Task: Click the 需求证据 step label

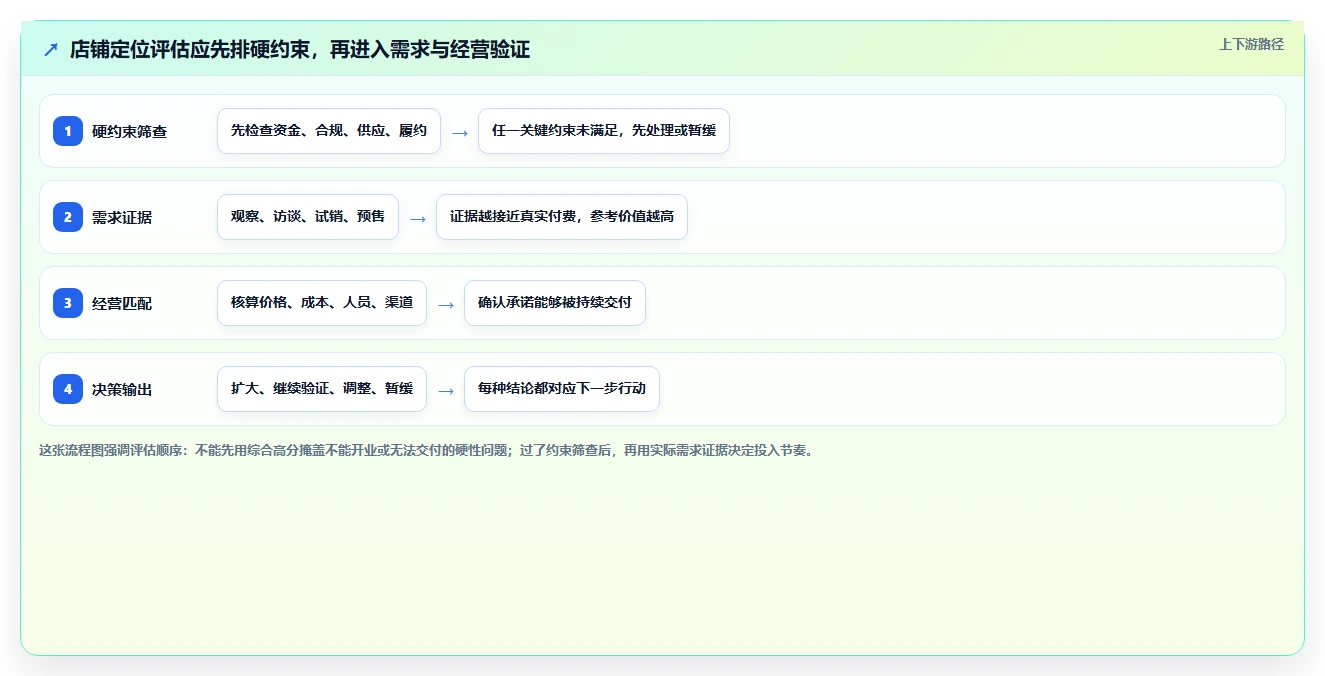Action: click(122, 217)
